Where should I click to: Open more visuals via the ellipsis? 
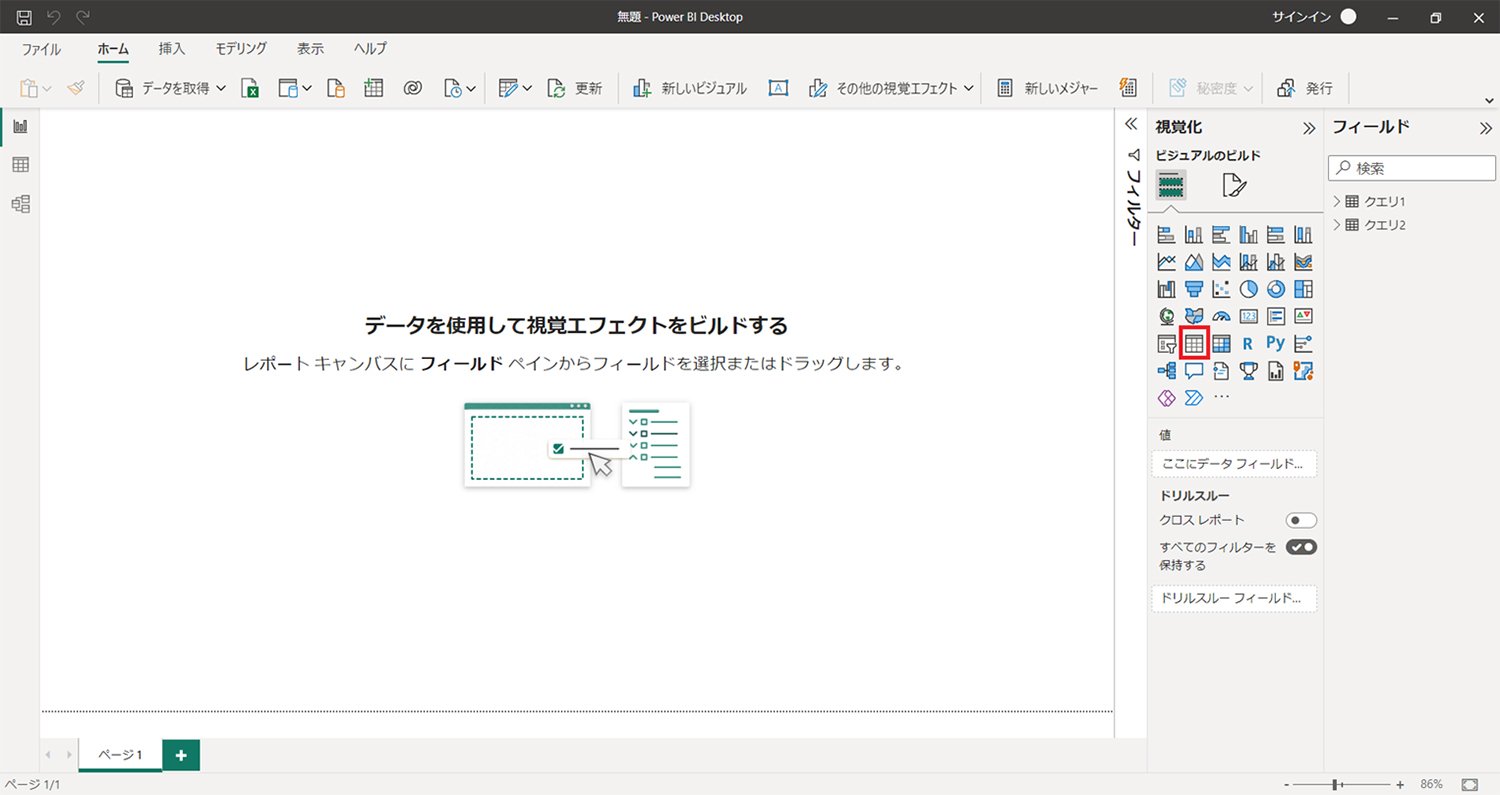pyautogui.click(x=1221, y=398)
